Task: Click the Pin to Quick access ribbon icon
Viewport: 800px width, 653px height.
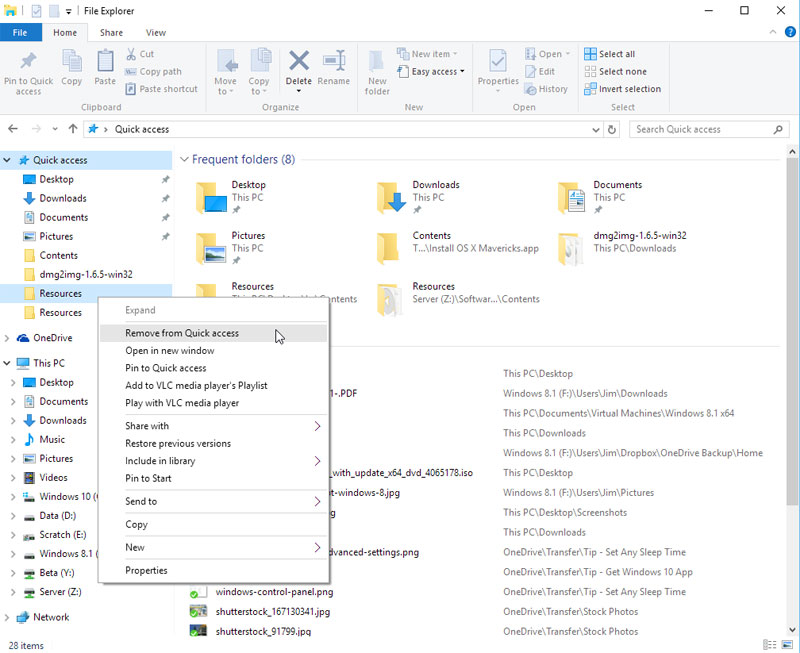Action: 29,73
